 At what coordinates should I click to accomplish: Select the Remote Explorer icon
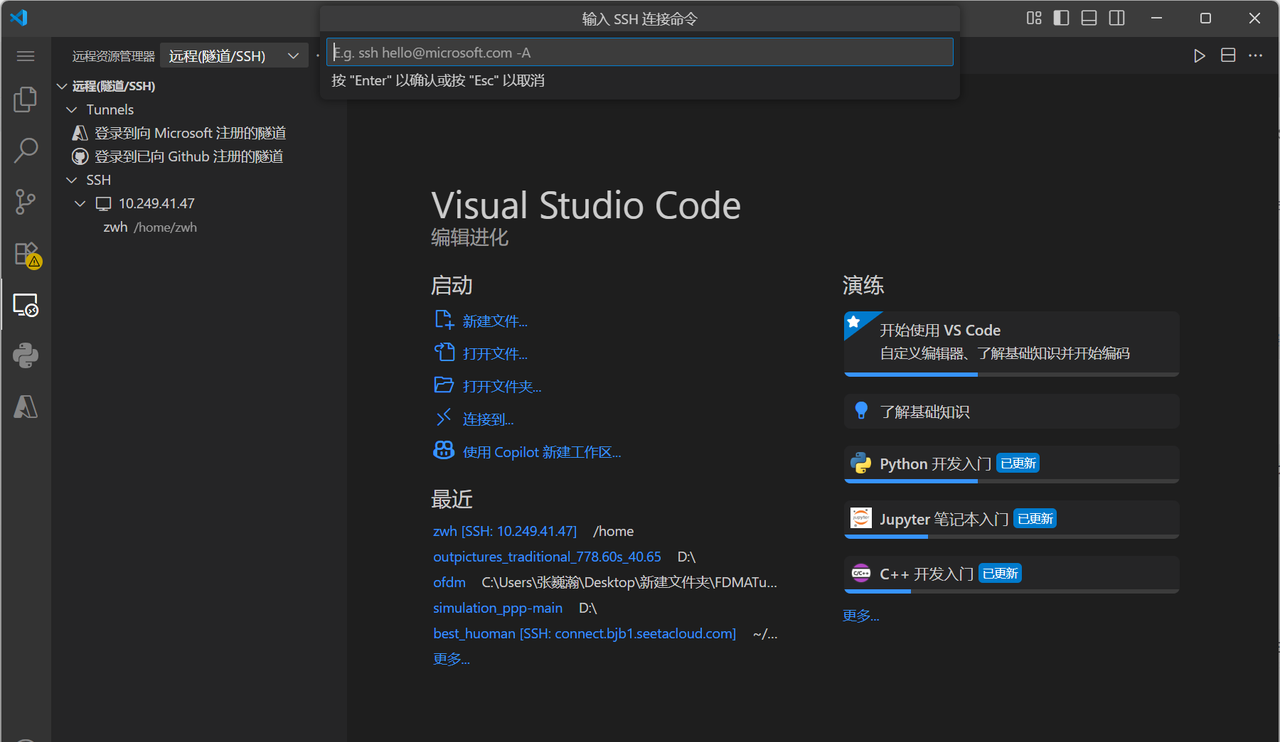[25, 305]
